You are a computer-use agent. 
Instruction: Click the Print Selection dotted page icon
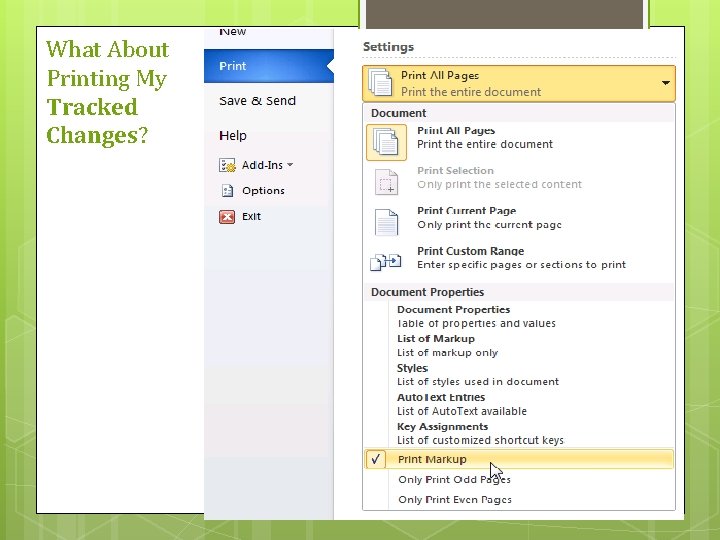[x=386, y=182]
